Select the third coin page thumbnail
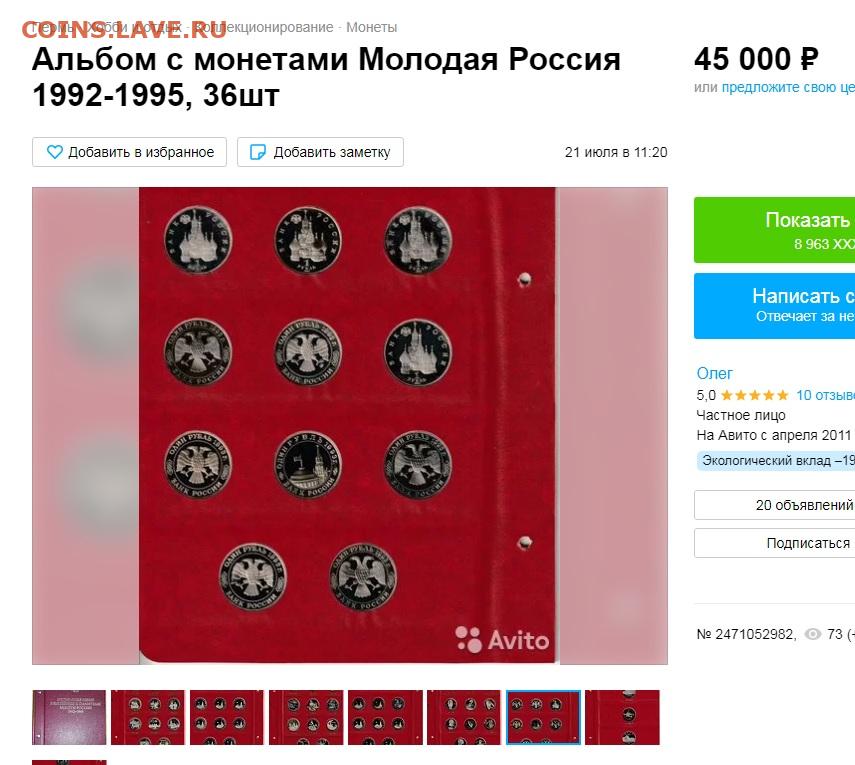855x765 pixels. click(x=227, y=717)
